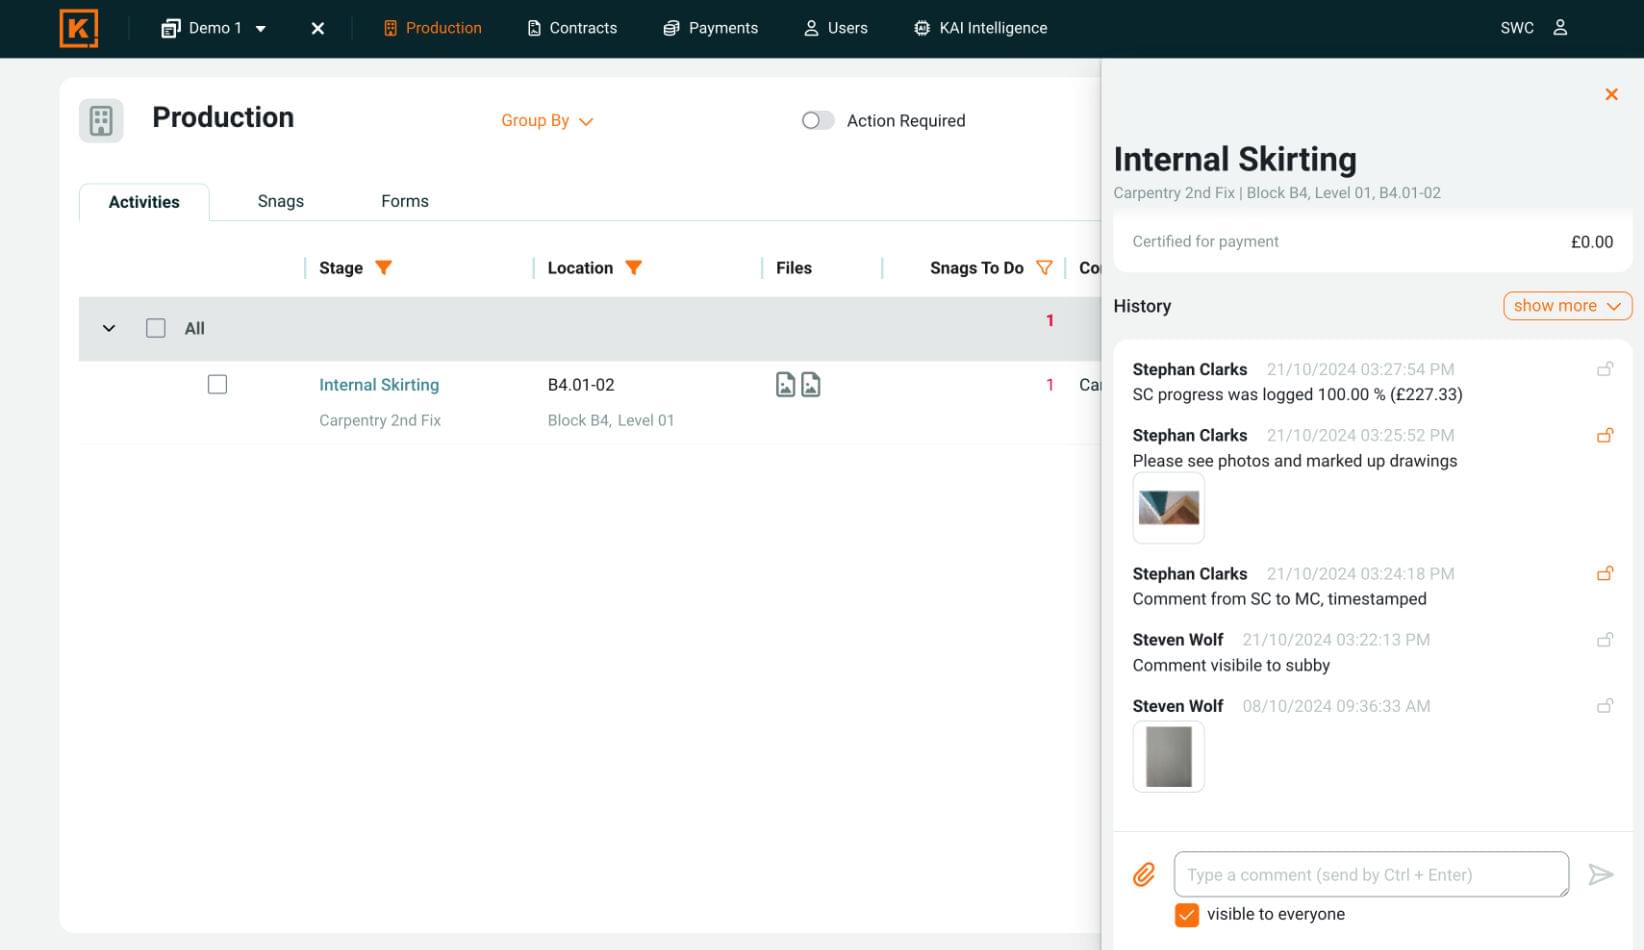Image resolution: width=1644 pixels, height=950 pixels.
Task: Click in the comment input field
Action: (1370, 875)
